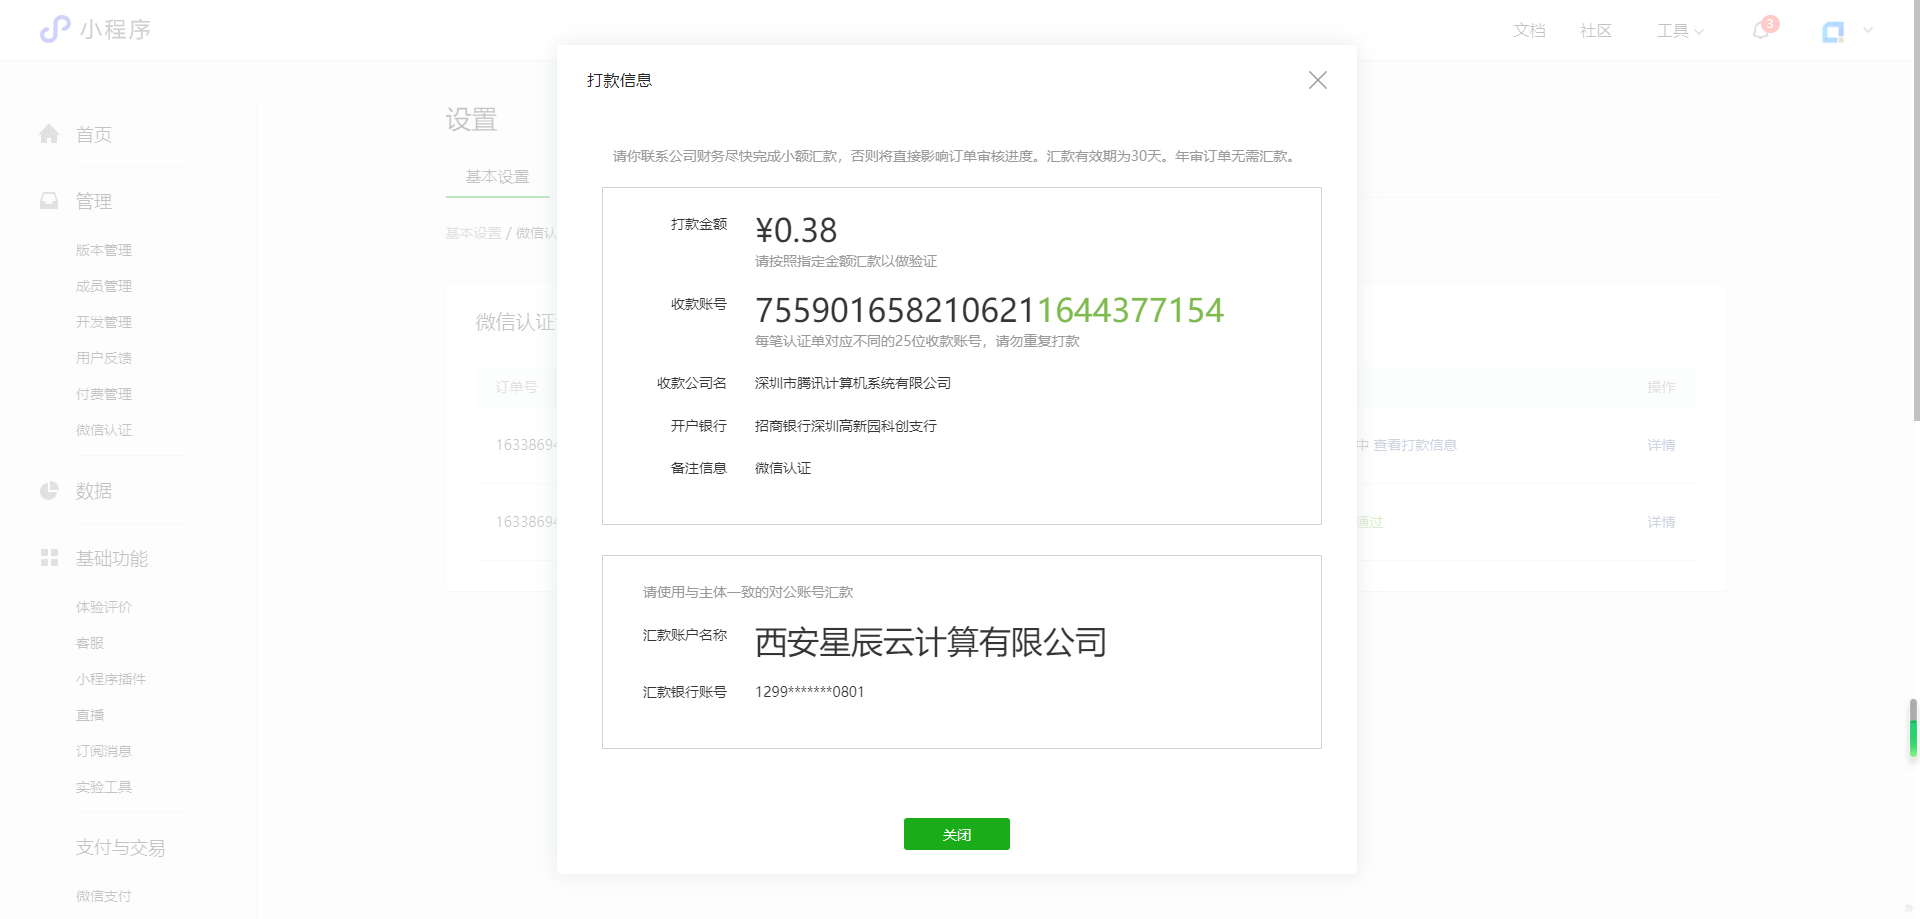Click remitter name 西安星辰云计算有限公司
The width and height of the screenshot is (1920, 919).
coord(931,642)
